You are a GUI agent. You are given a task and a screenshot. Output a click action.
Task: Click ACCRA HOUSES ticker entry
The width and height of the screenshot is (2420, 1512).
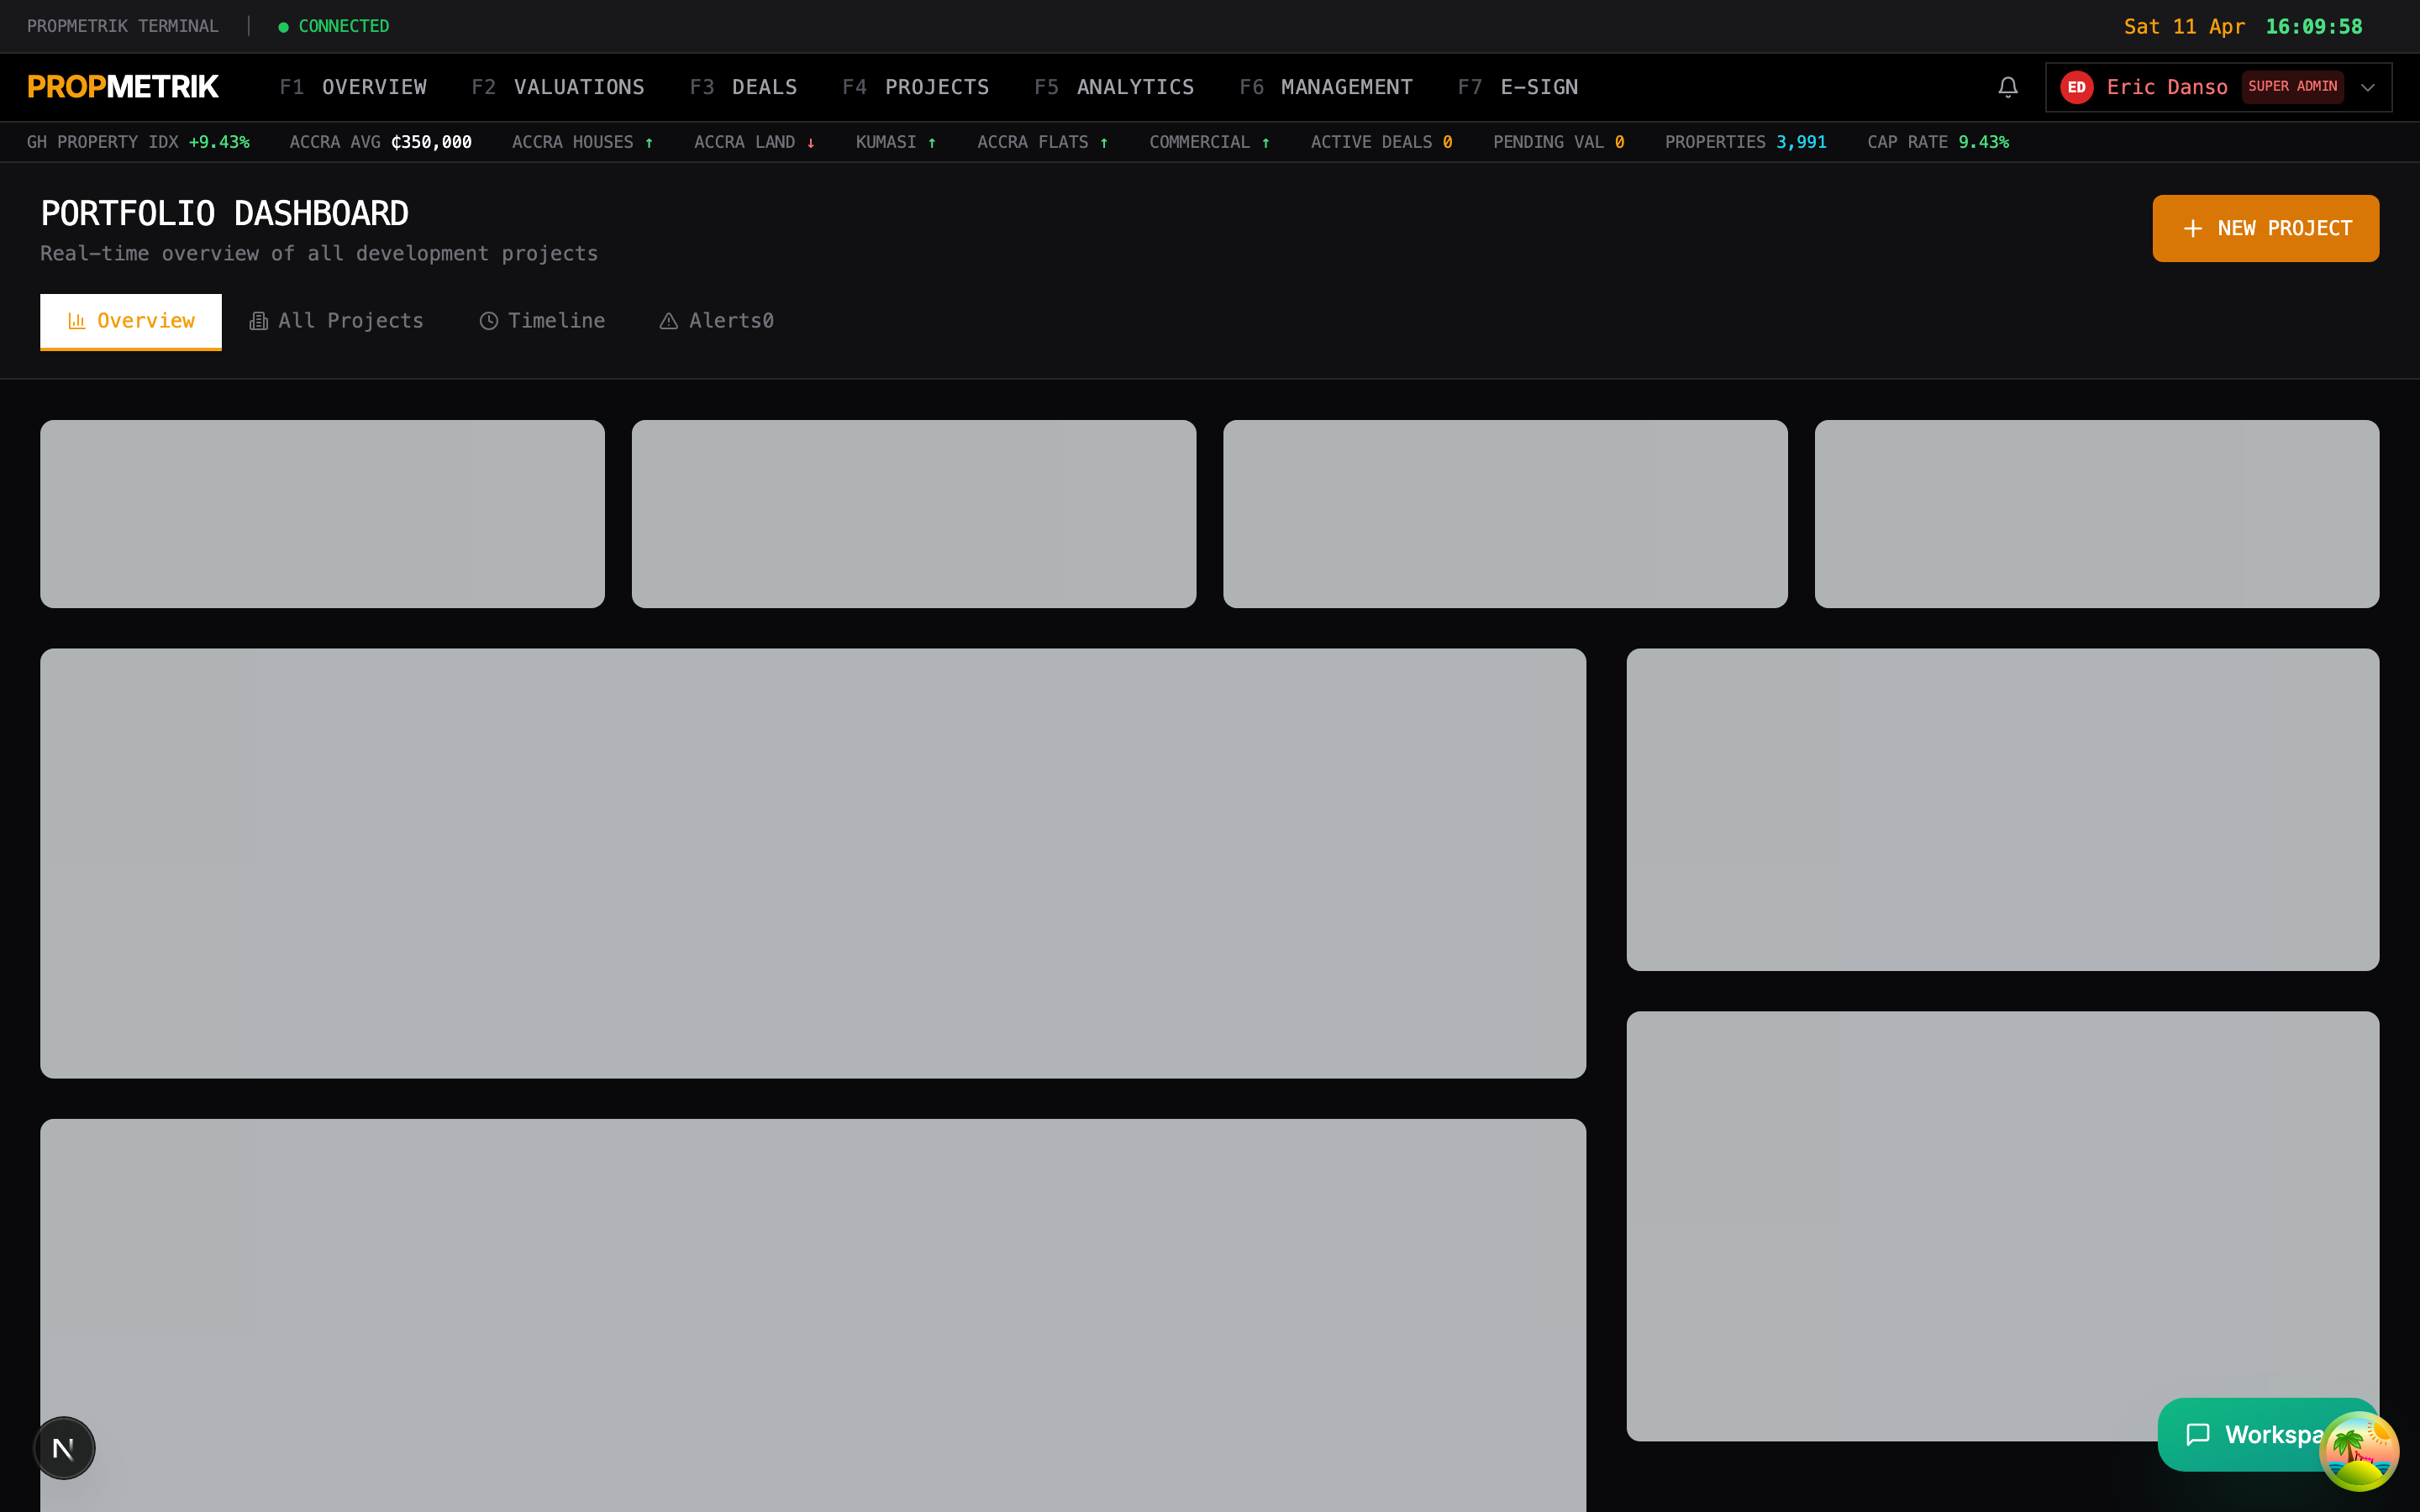[582, 142]
